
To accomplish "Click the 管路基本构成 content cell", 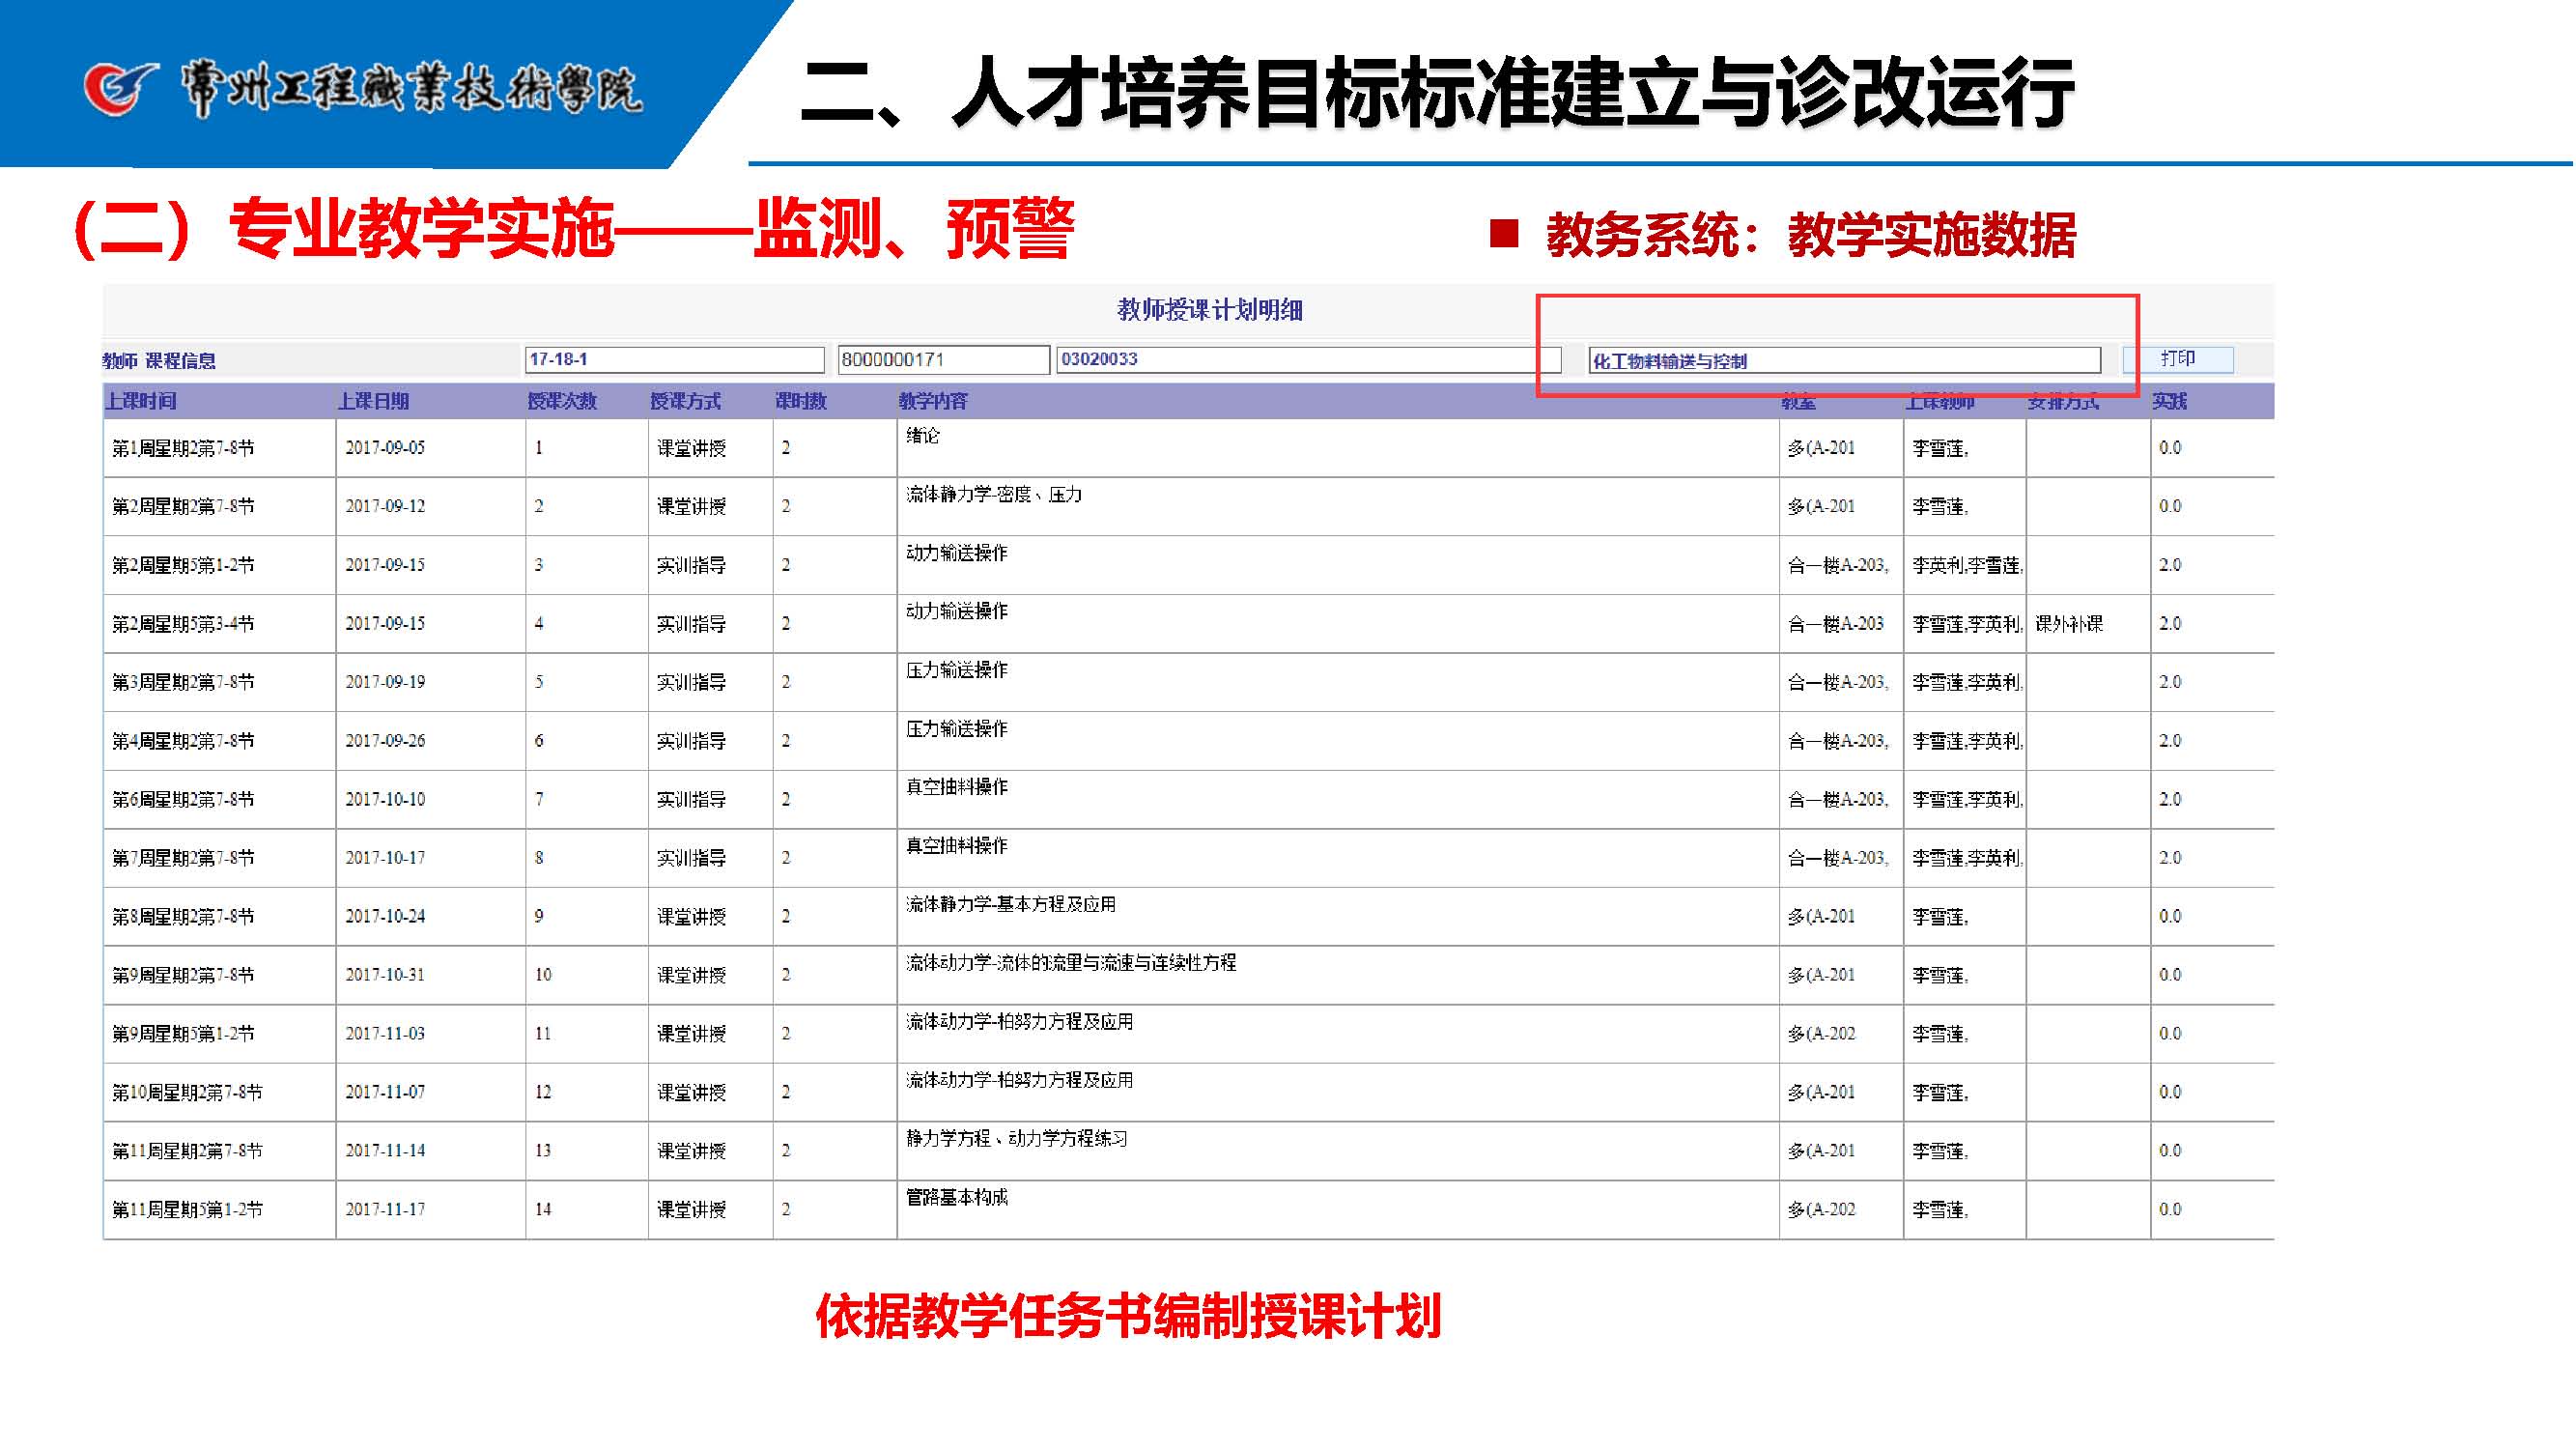I will point(957,1198).
